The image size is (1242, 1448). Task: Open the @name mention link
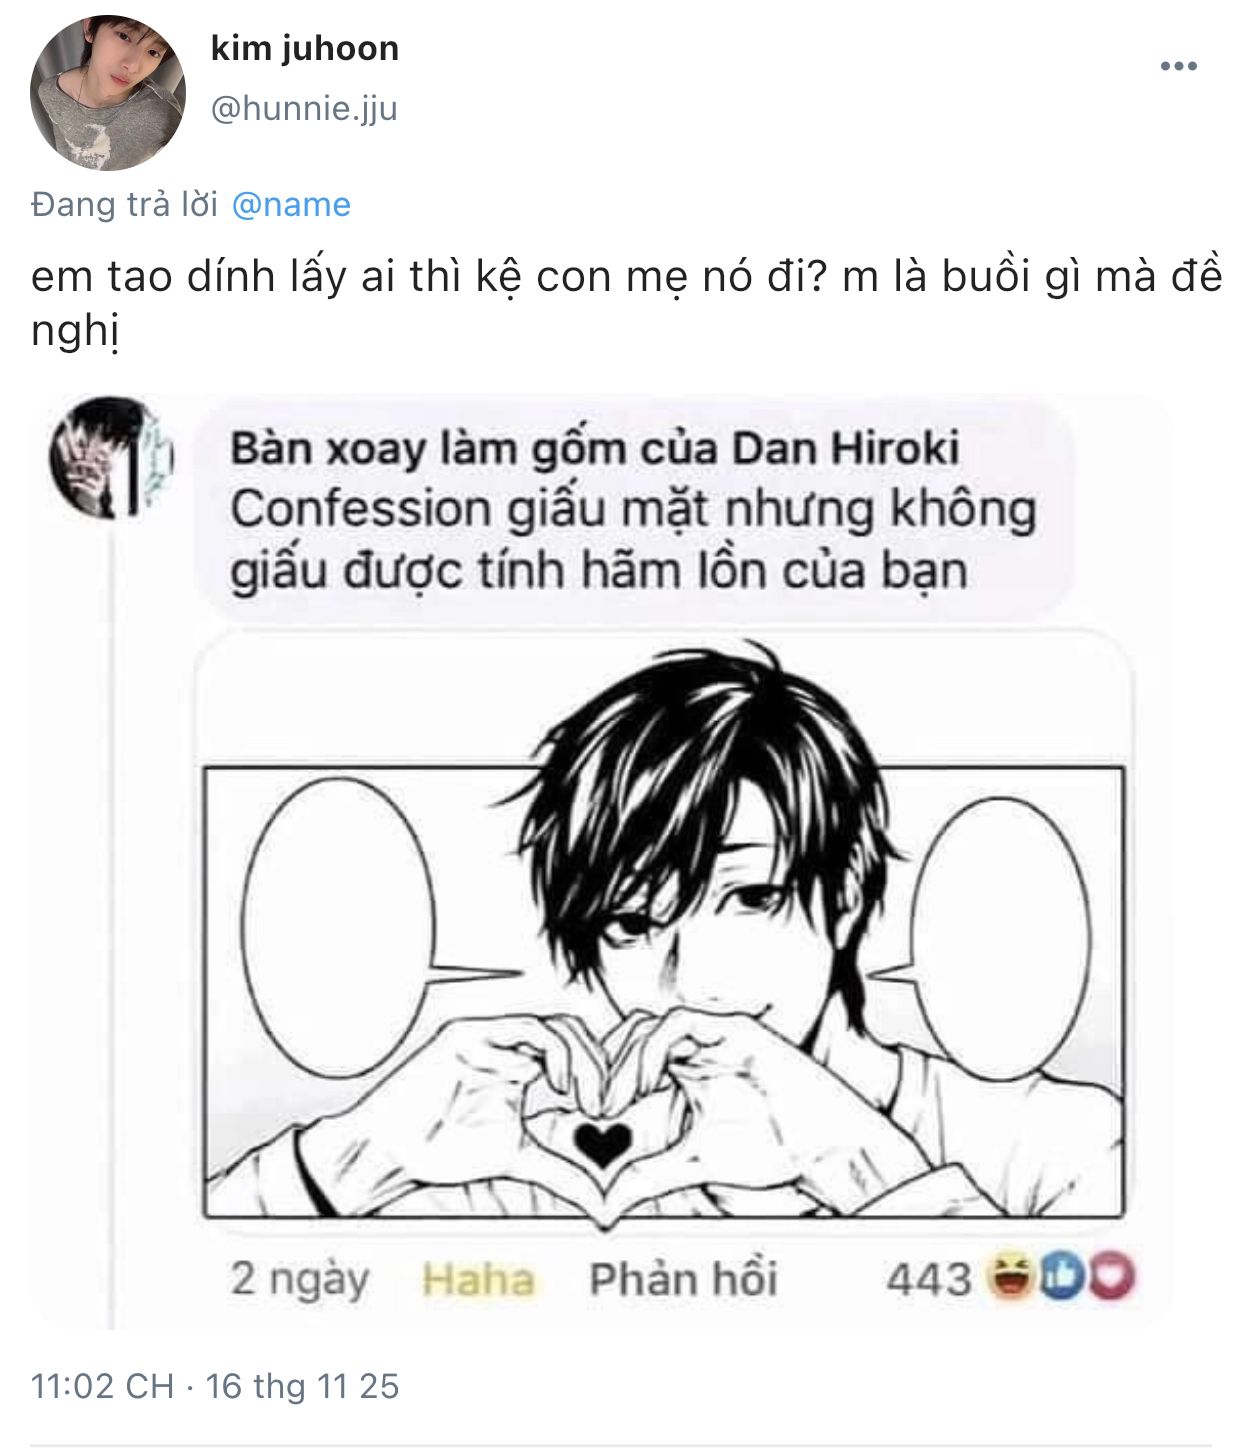pyautogui.click(x=291, y=204)
